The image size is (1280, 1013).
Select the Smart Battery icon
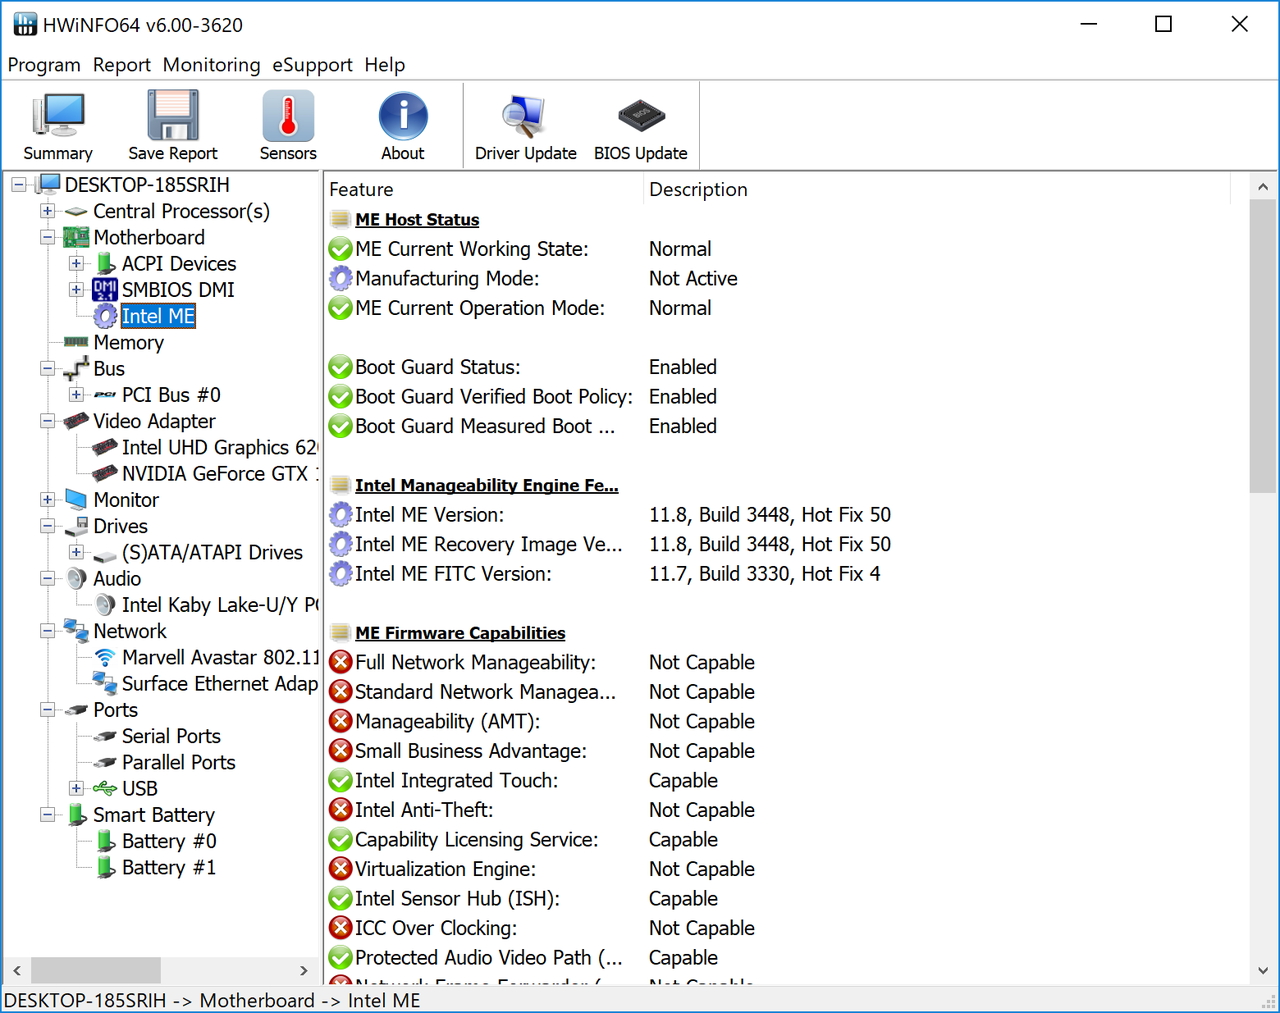click(76, 815)
